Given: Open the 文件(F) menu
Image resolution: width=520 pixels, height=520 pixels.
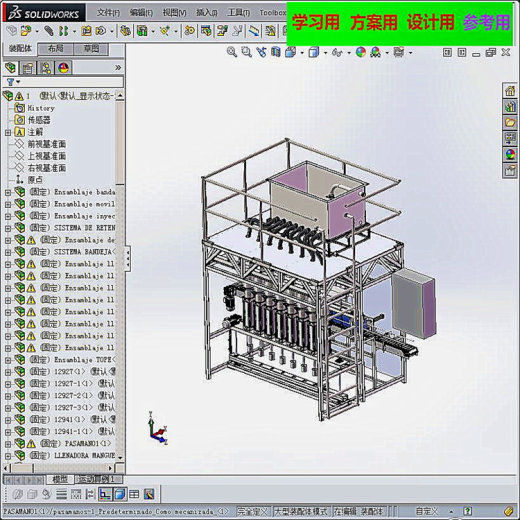Looking at the screenshot, I should [108, 13].
